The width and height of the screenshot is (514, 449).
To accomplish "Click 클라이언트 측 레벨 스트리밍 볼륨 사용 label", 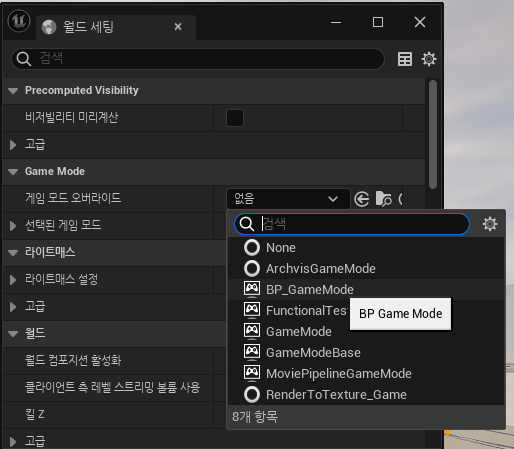I will 113,388.
